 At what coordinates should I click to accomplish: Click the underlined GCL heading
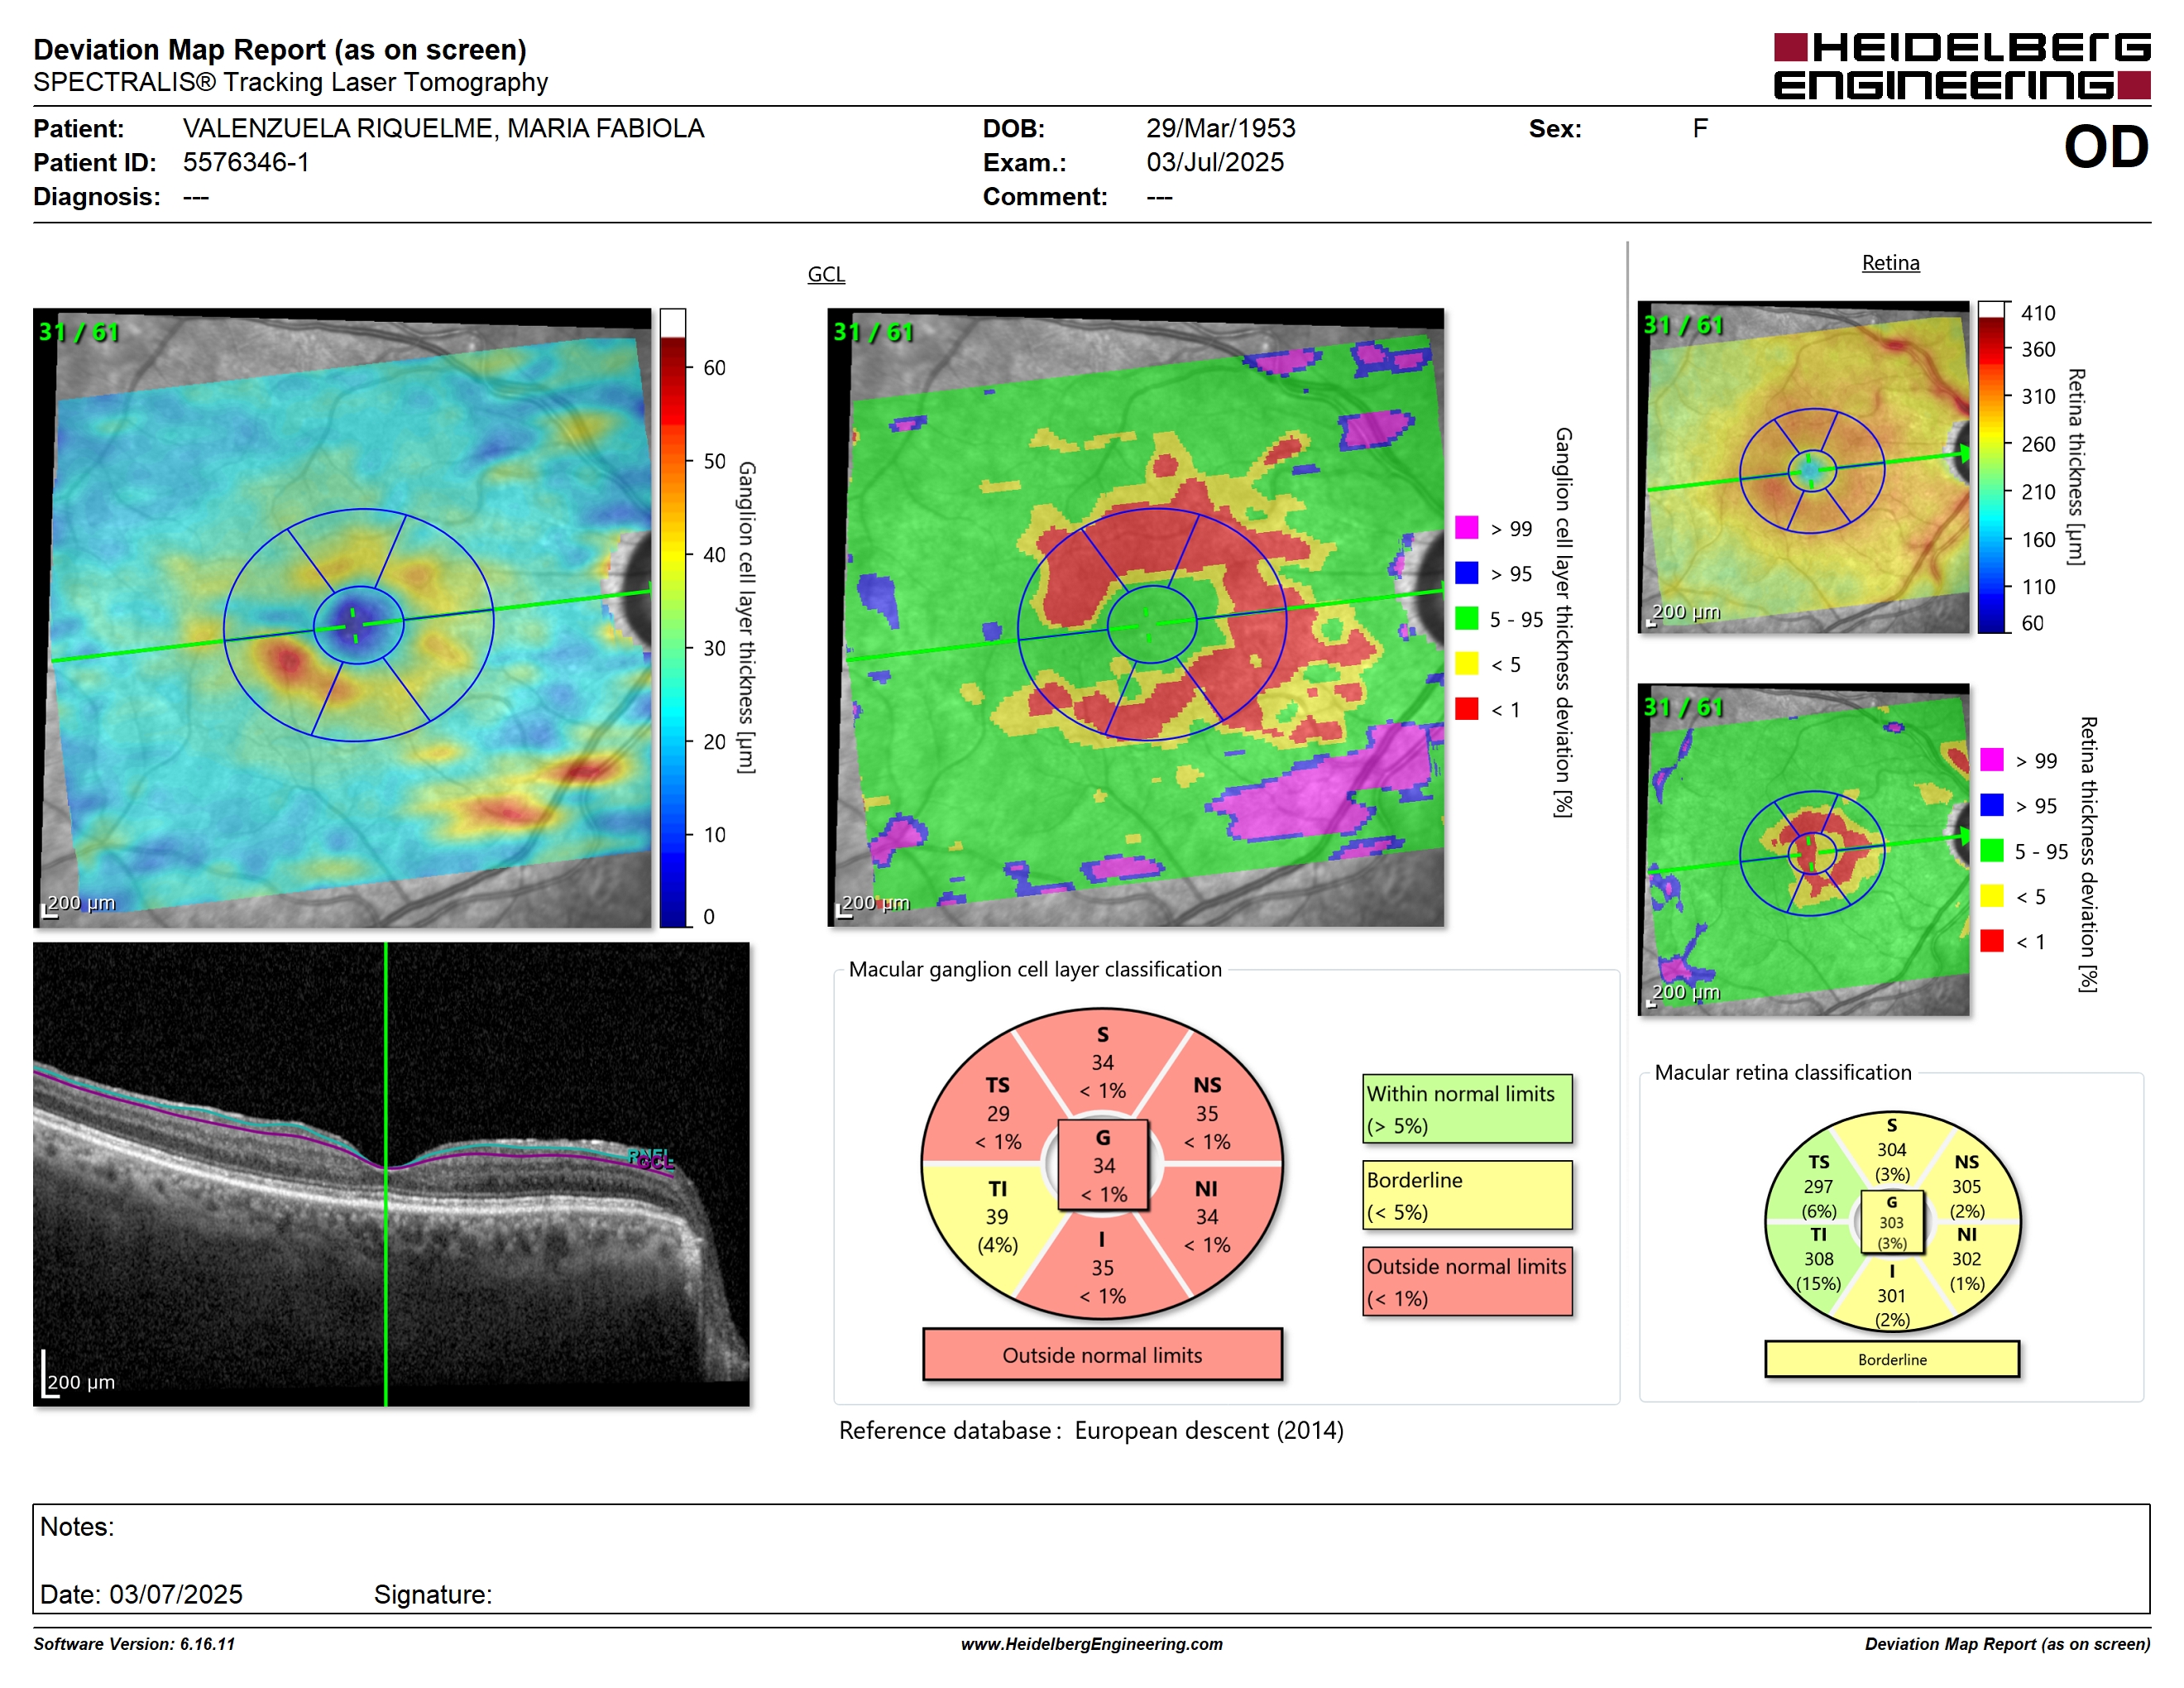click(826, 274)
